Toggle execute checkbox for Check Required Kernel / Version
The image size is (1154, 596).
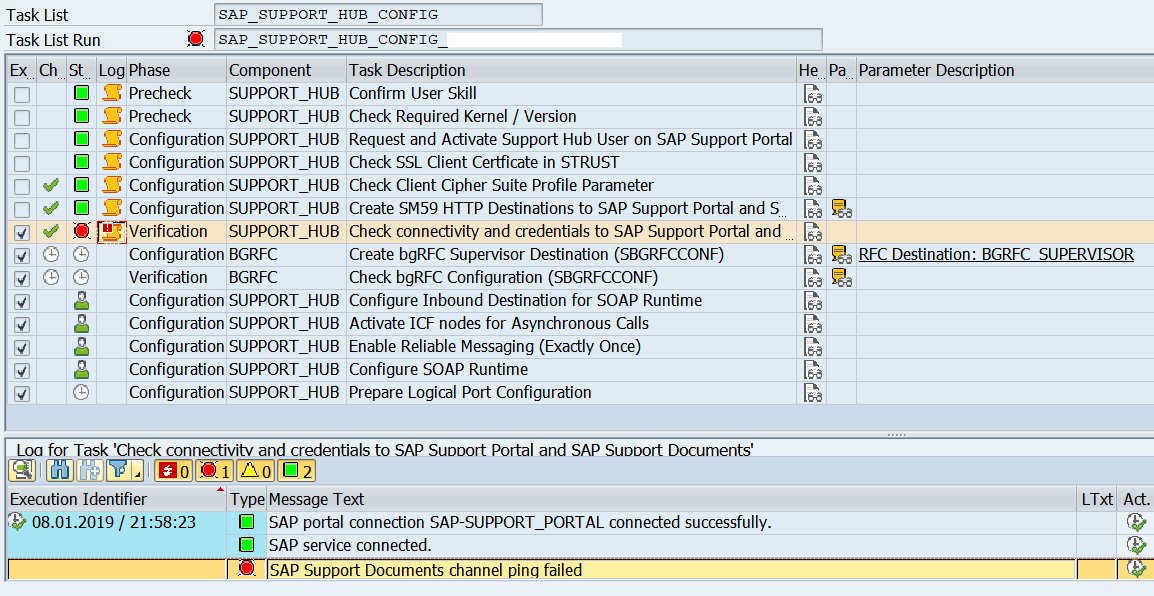22,117
